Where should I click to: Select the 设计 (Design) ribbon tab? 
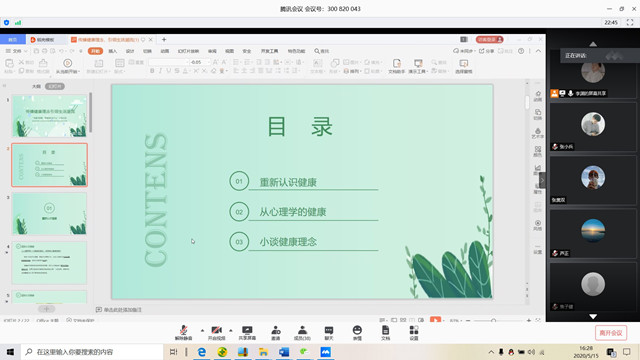coord(130,51)
